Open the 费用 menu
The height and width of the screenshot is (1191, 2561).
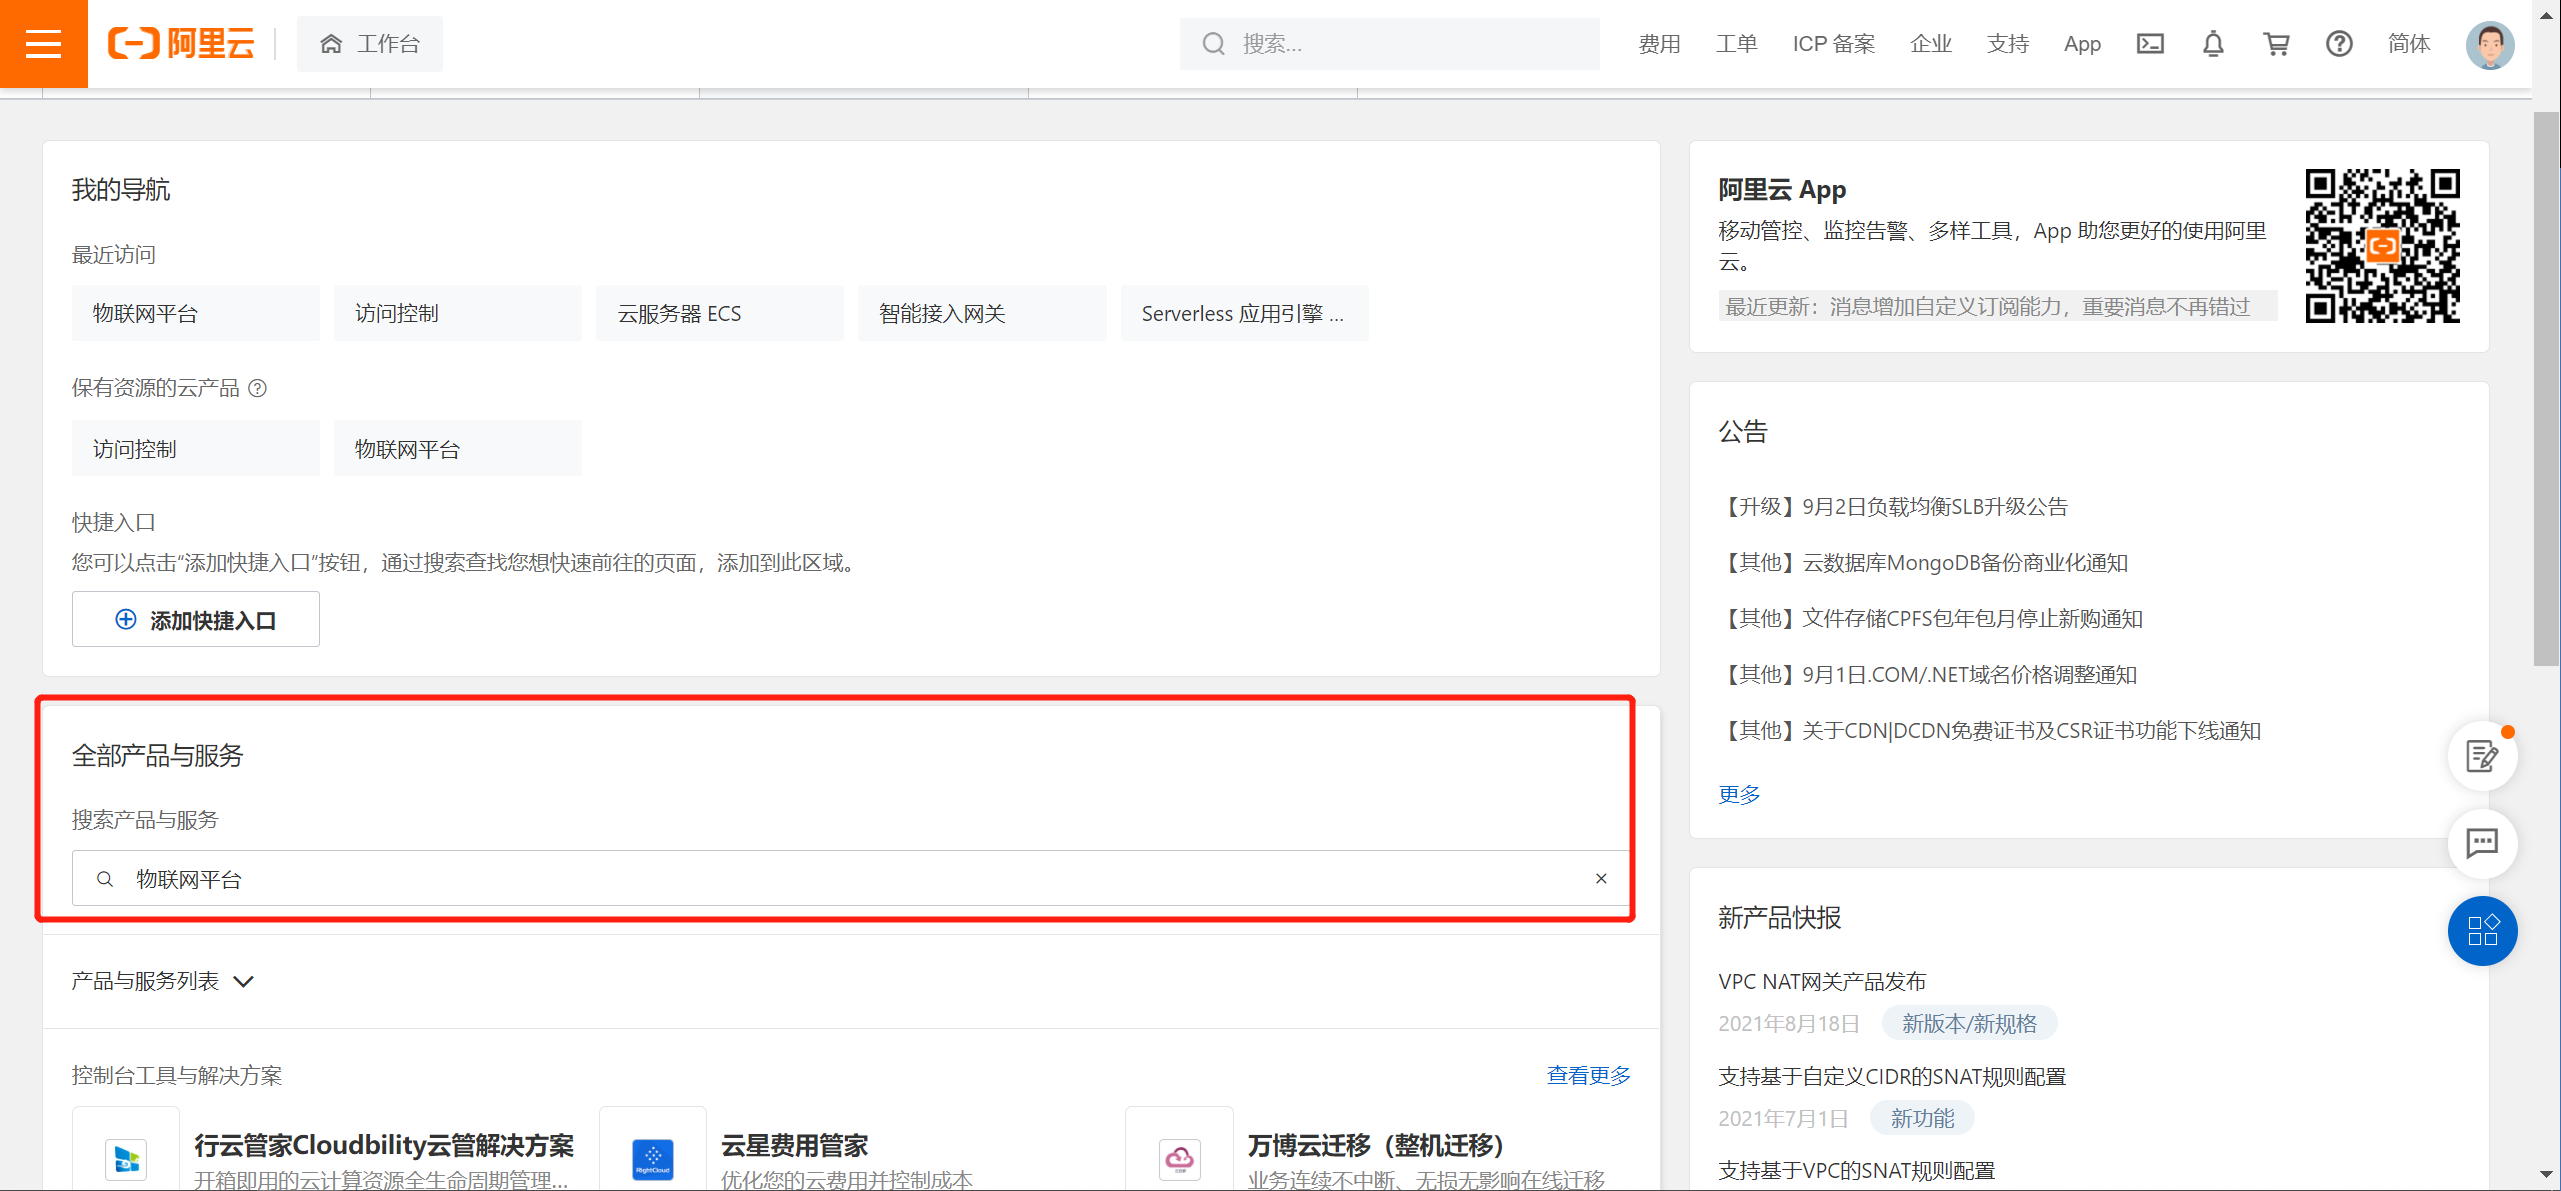[1659, 44]
